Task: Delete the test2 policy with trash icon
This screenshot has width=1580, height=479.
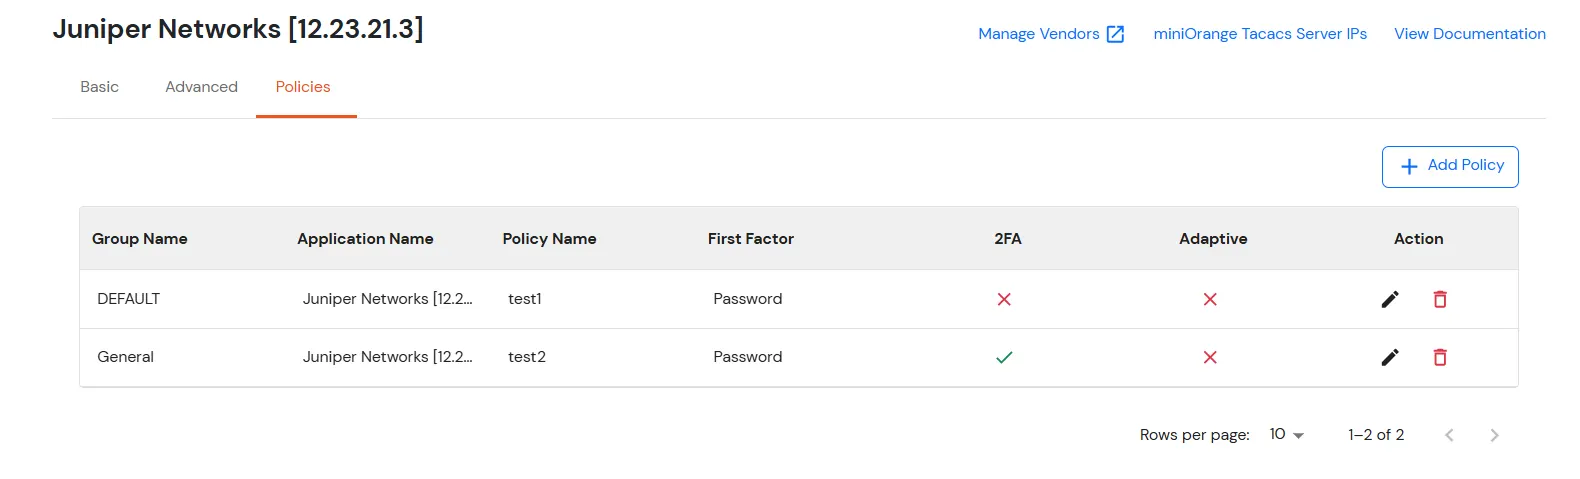Action: 1440,357
